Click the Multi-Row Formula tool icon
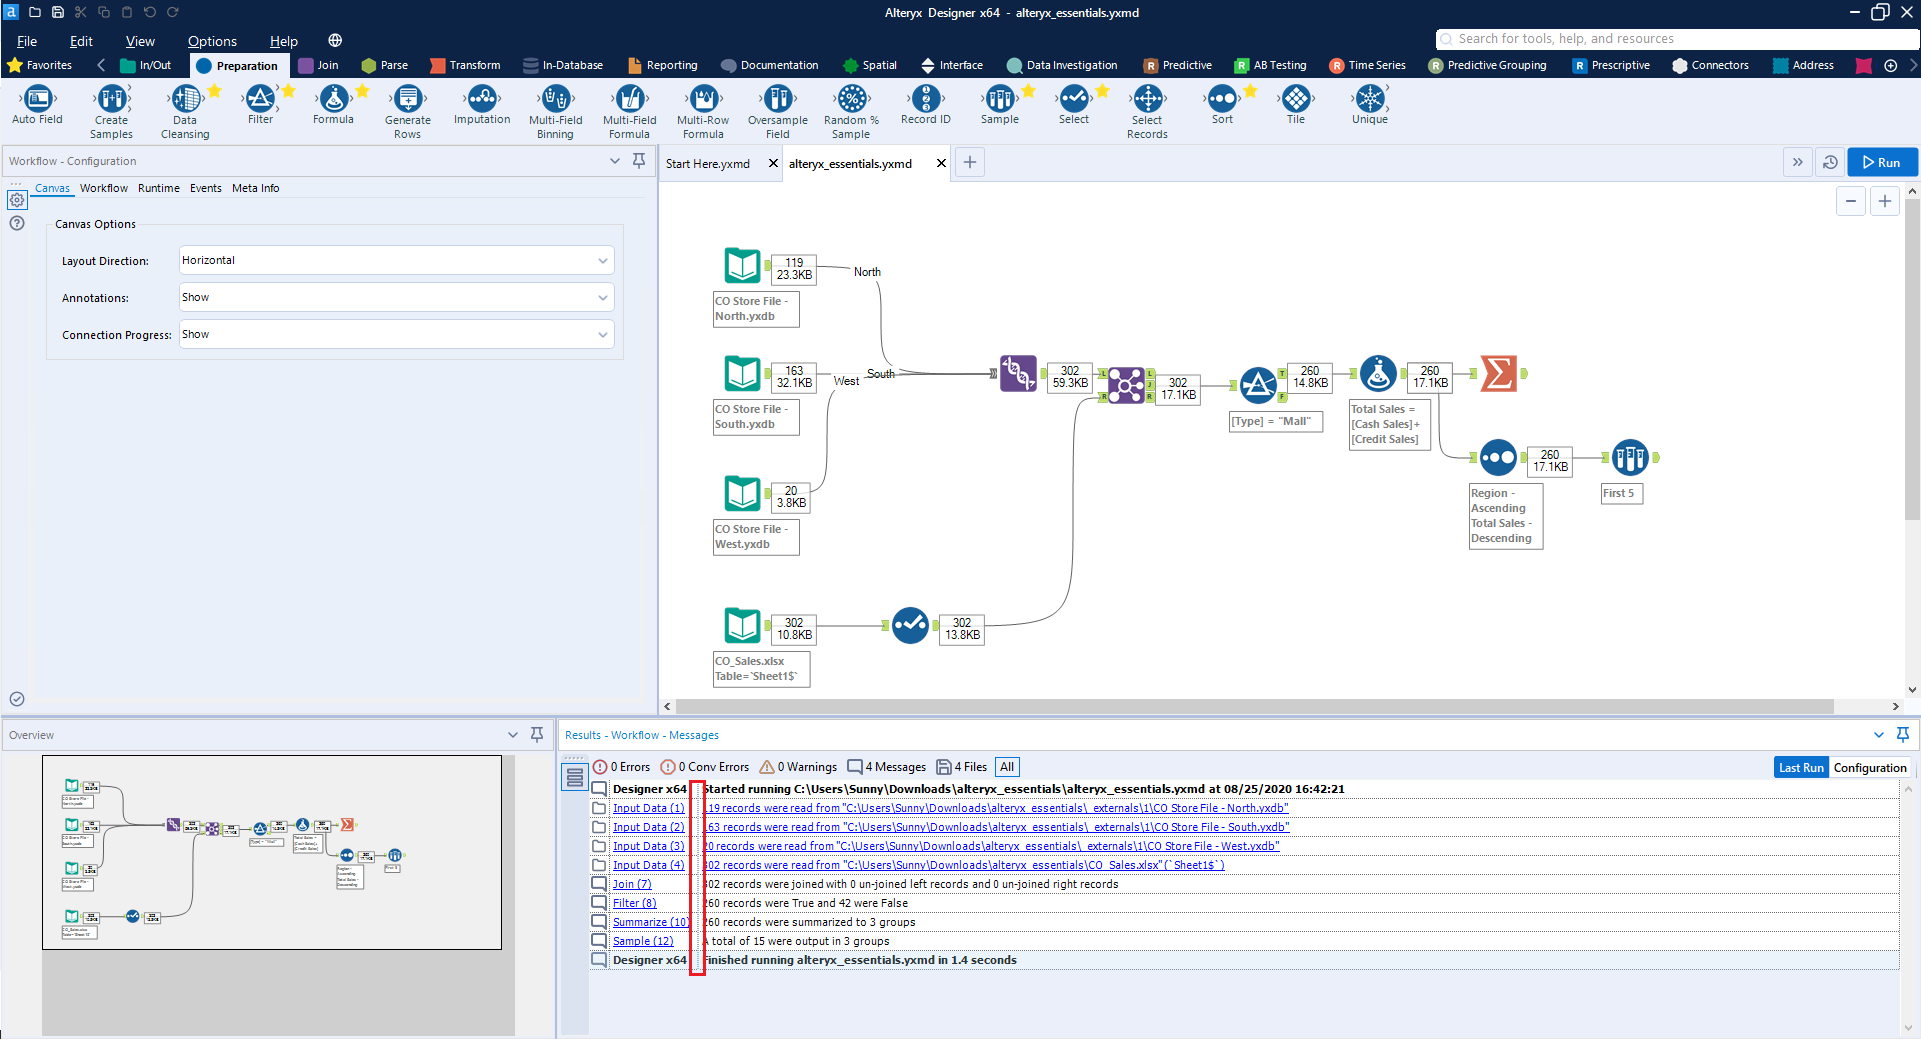Viewport: 1921px width, 1041px height. pyautogui.click(x=703, y=99)
